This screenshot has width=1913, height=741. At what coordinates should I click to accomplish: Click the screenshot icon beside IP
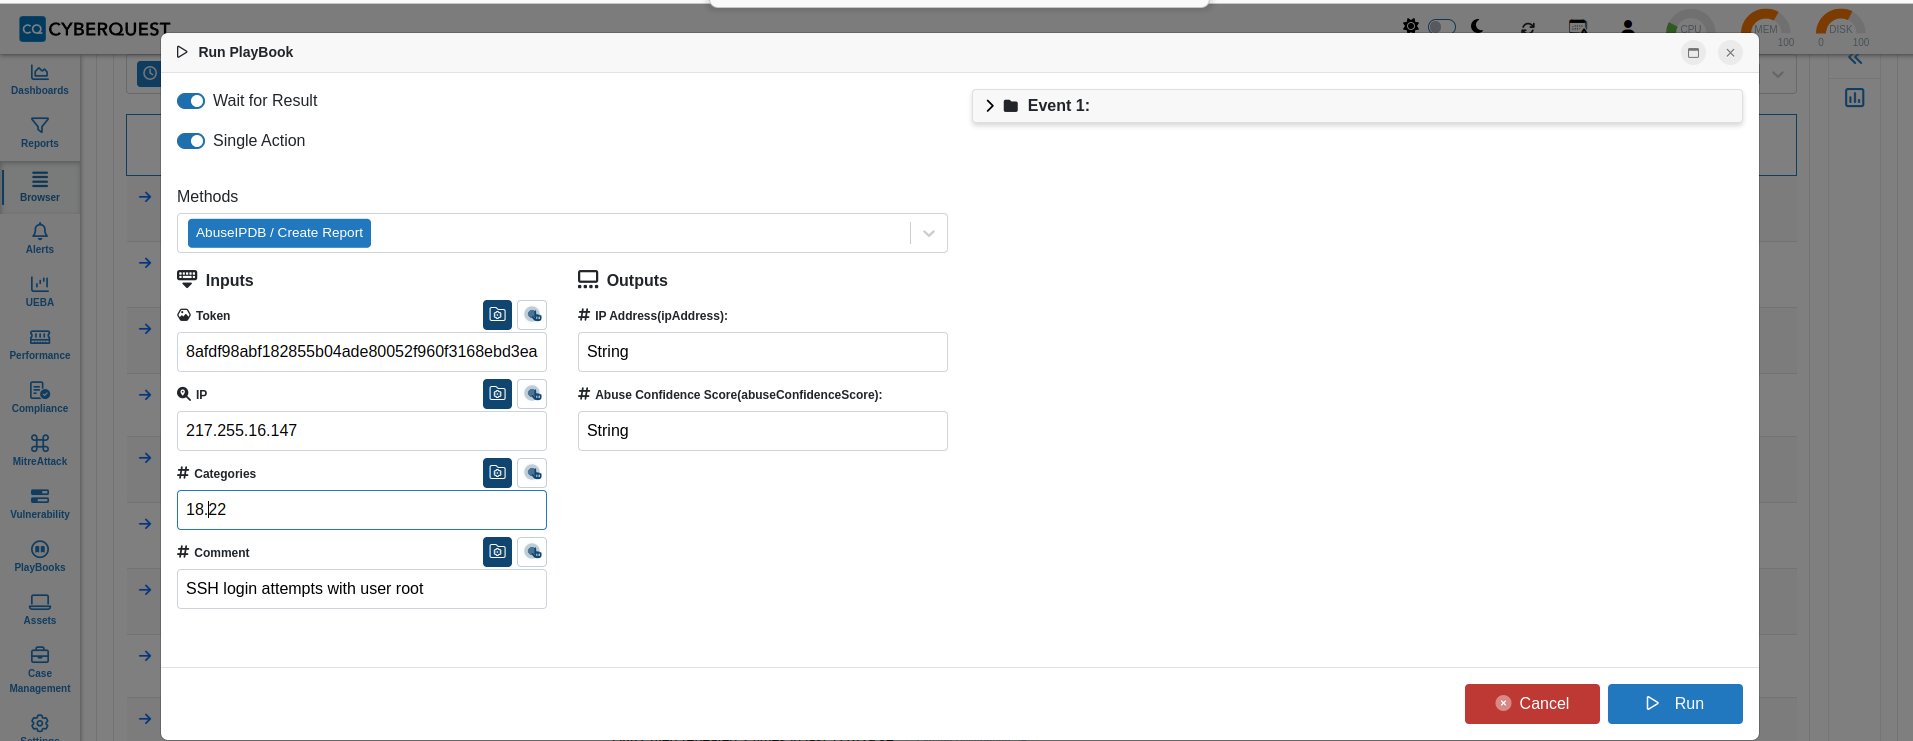click(x=497, y=394)
